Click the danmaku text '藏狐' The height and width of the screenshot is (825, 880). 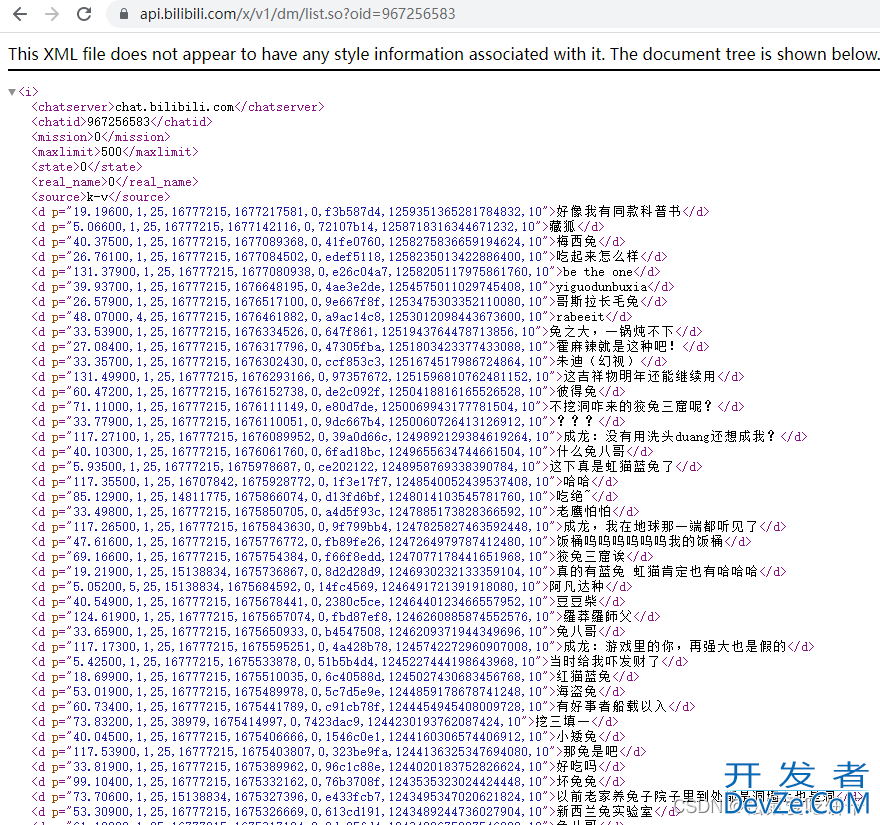[x=563, y=227]
